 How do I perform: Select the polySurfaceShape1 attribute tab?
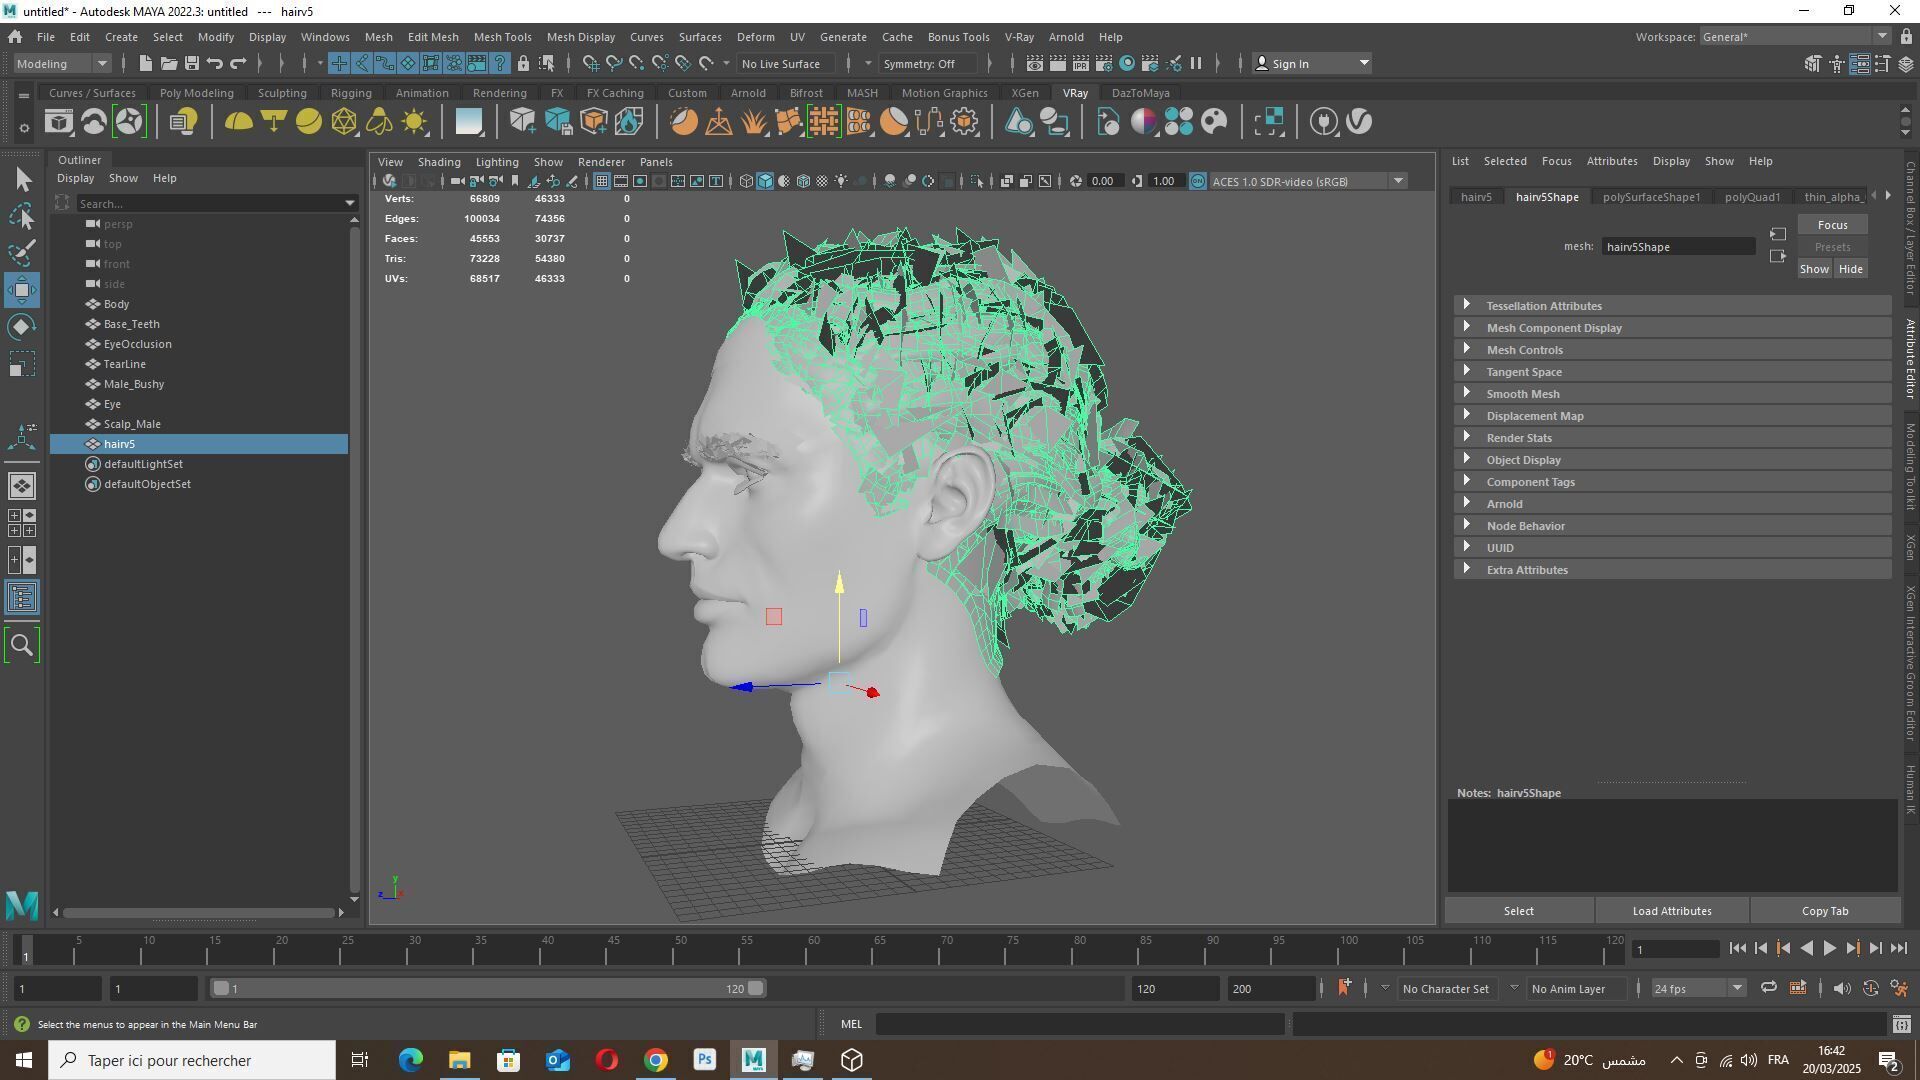tap(1651, 197)
